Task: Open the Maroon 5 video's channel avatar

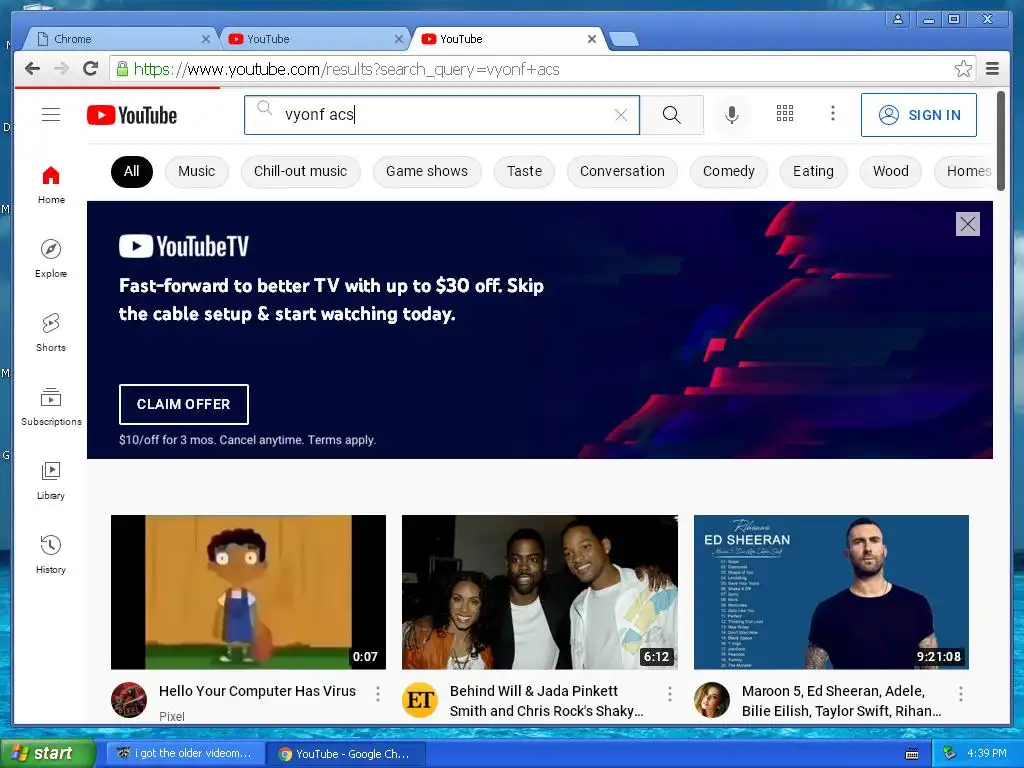Action: click(x=712, y=700)
